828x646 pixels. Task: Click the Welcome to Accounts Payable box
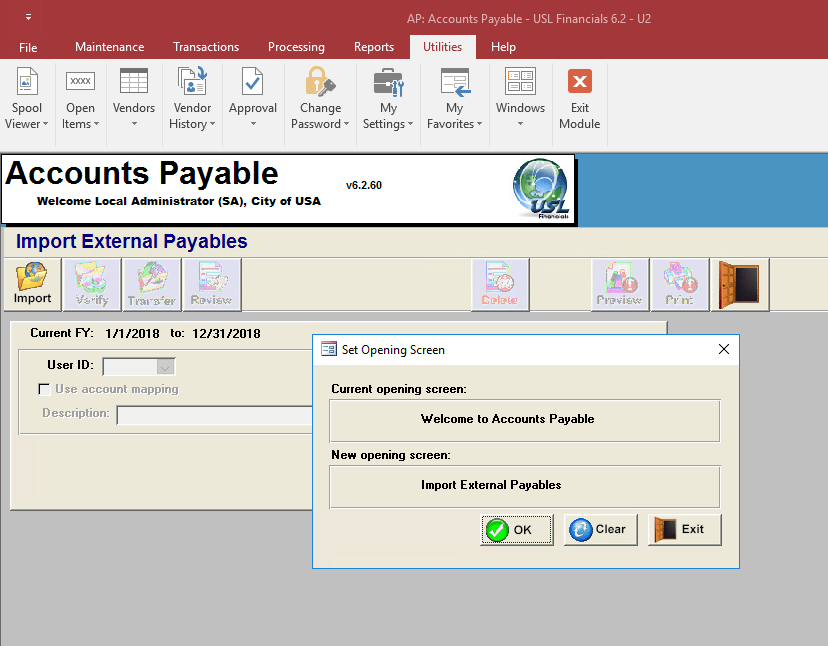[524, 420]
